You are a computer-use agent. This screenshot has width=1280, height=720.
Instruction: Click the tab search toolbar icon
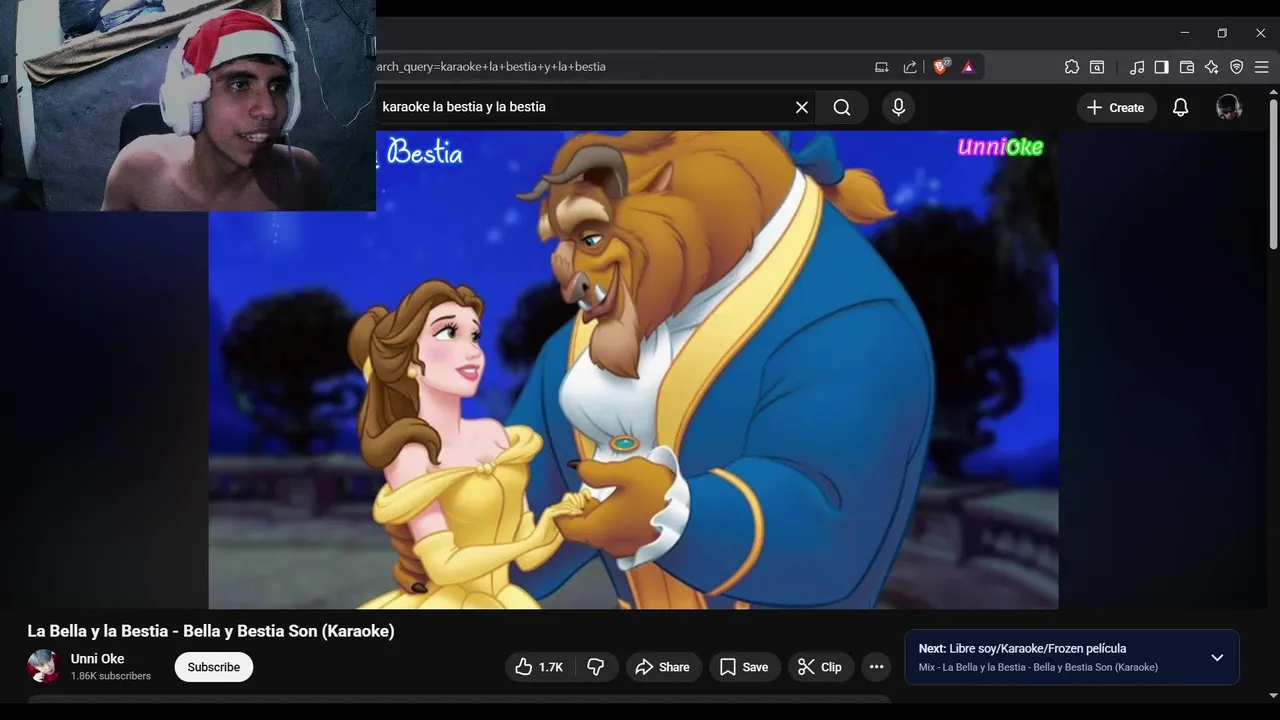tap(1097, 67)
